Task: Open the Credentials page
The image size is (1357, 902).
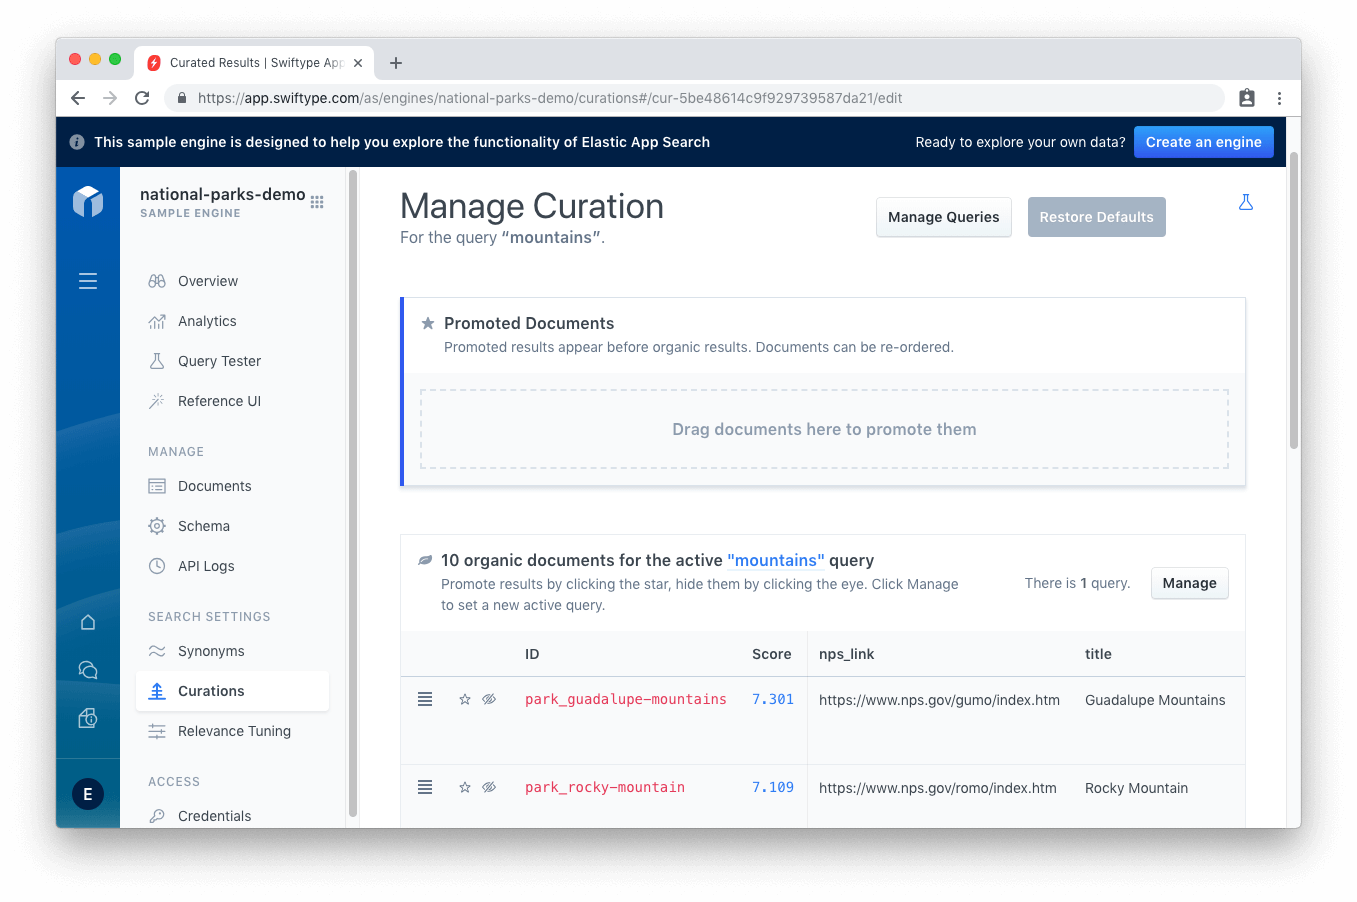Action: point(215,815)
